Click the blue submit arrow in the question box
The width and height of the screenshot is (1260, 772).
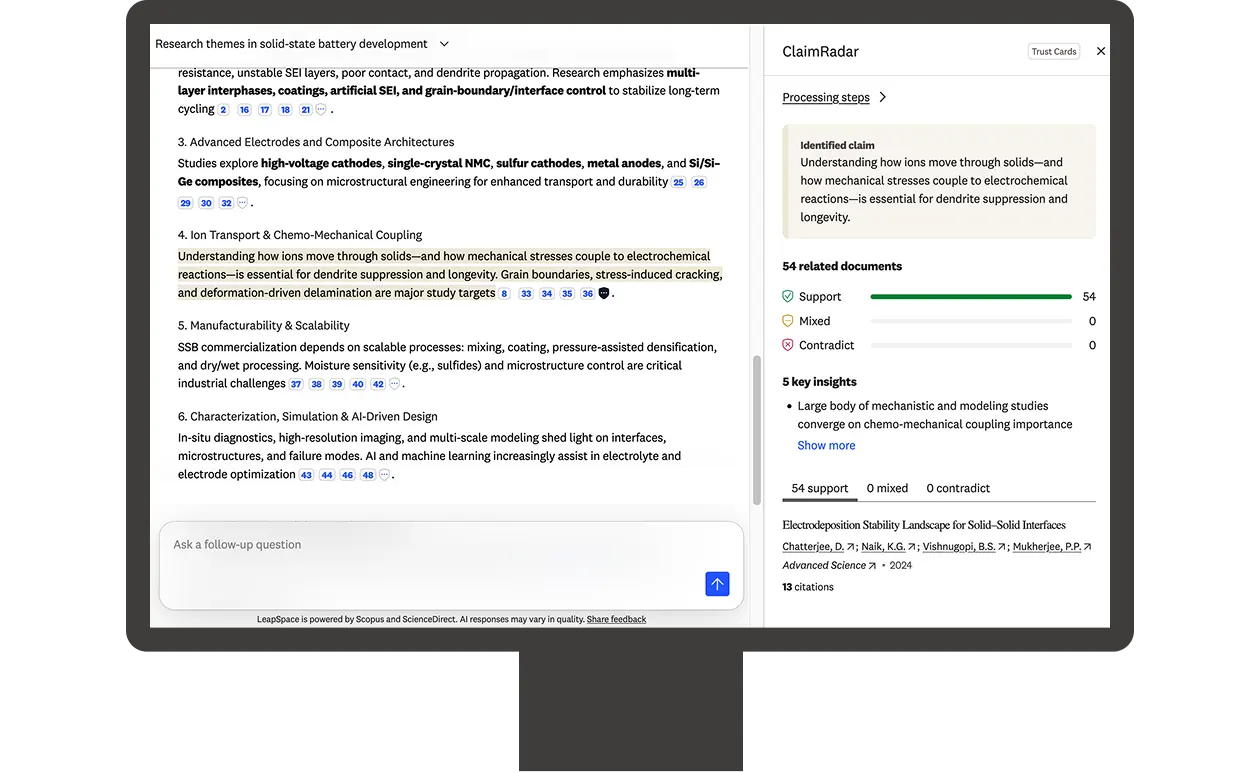(x=717, y=584)
